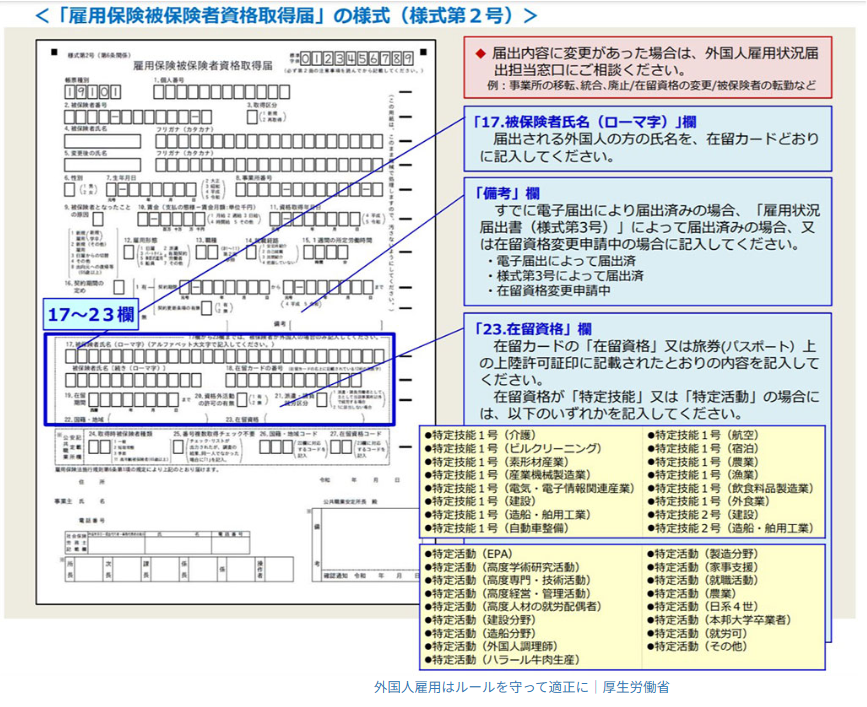
Task: Click the 「23.在留資格」欄 heading
Action: [x=531, y=328]
